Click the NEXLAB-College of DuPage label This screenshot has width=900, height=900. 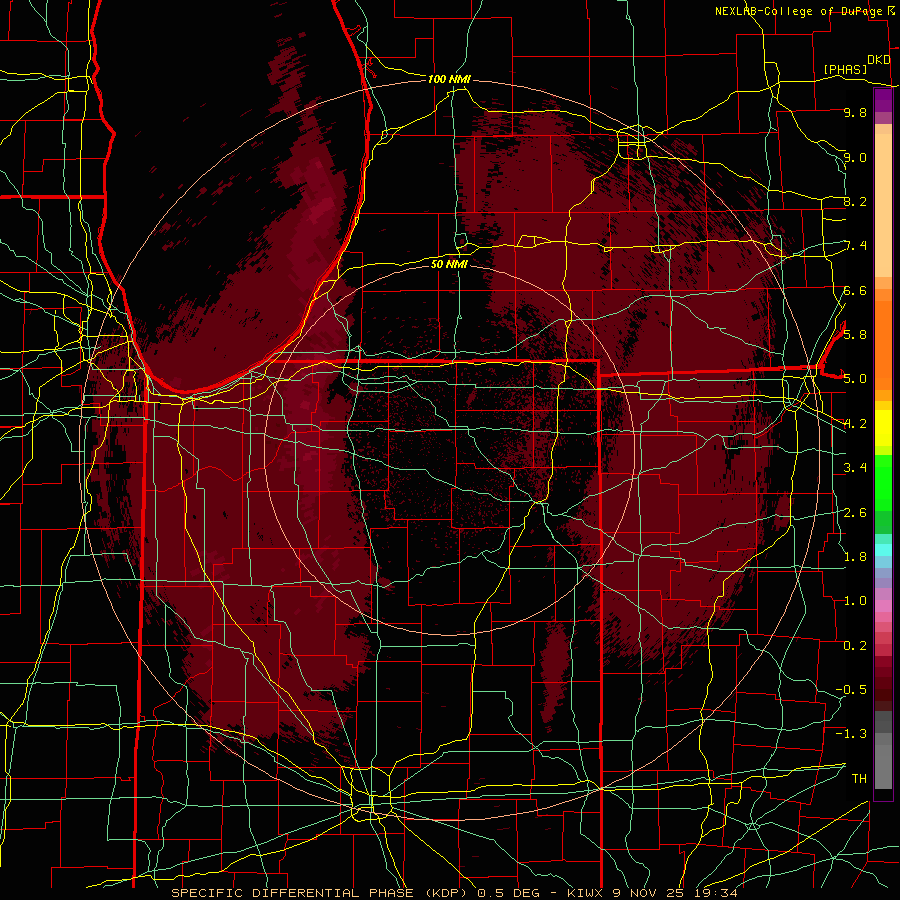click(801, 11)
